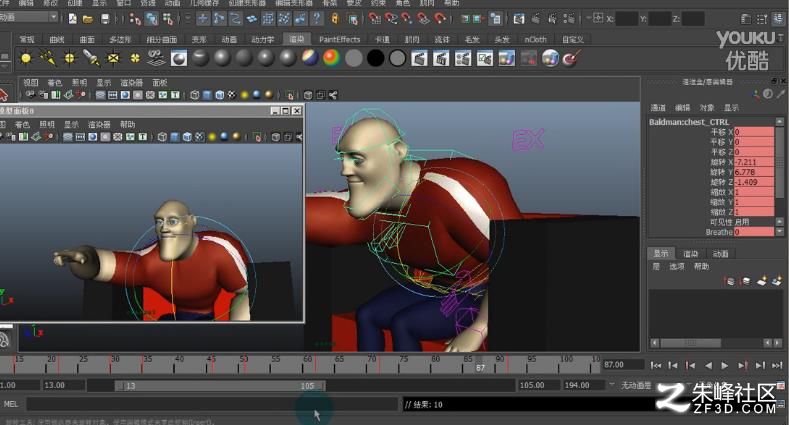789x425 pixels.
Task: Play animation forward
Action: (725, 366)
